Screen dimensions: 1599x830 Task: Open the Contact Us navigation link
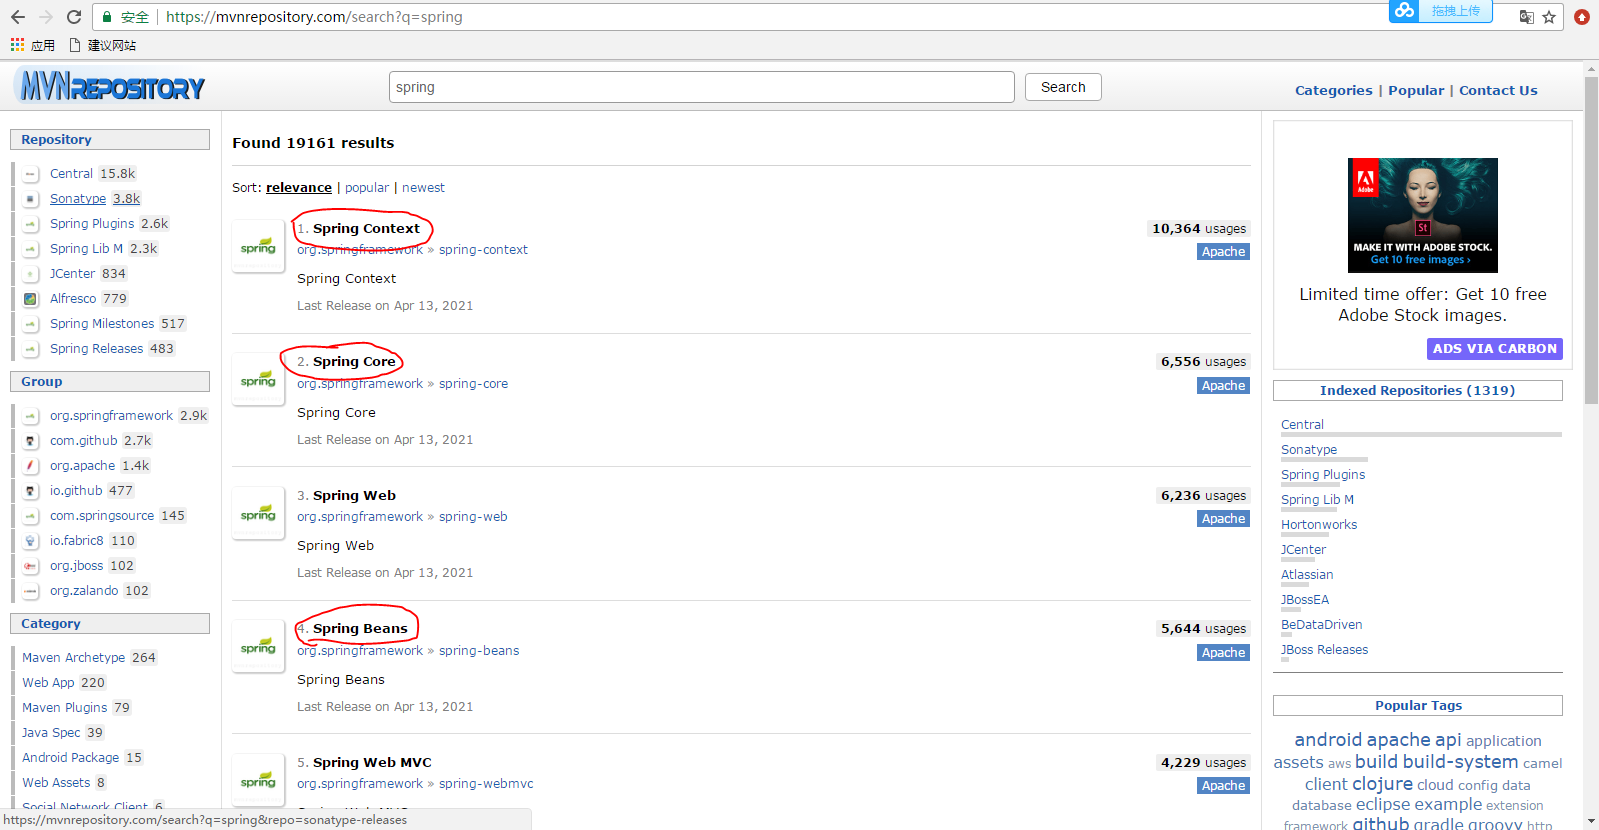pos(1498,90)
